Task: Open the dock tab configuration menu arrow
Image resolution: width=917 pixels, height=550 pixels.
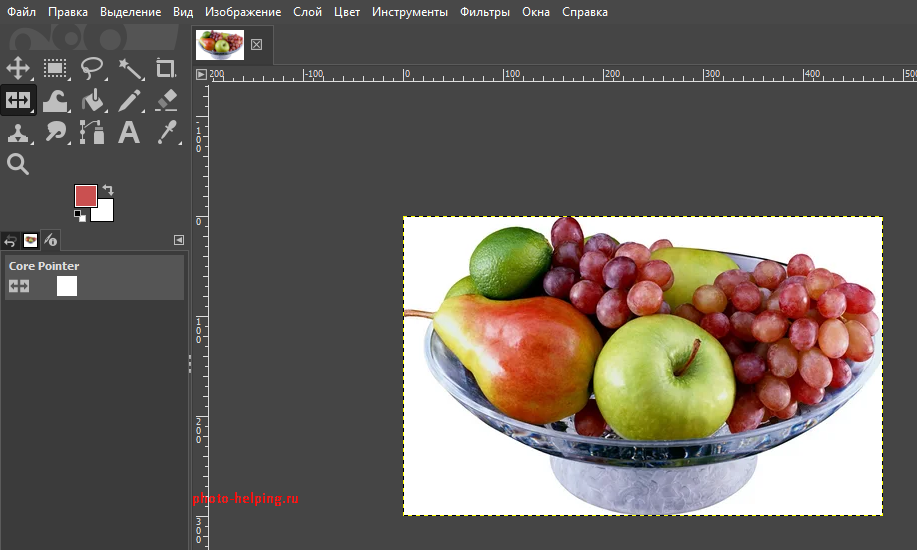Action: tap(179, 240)
